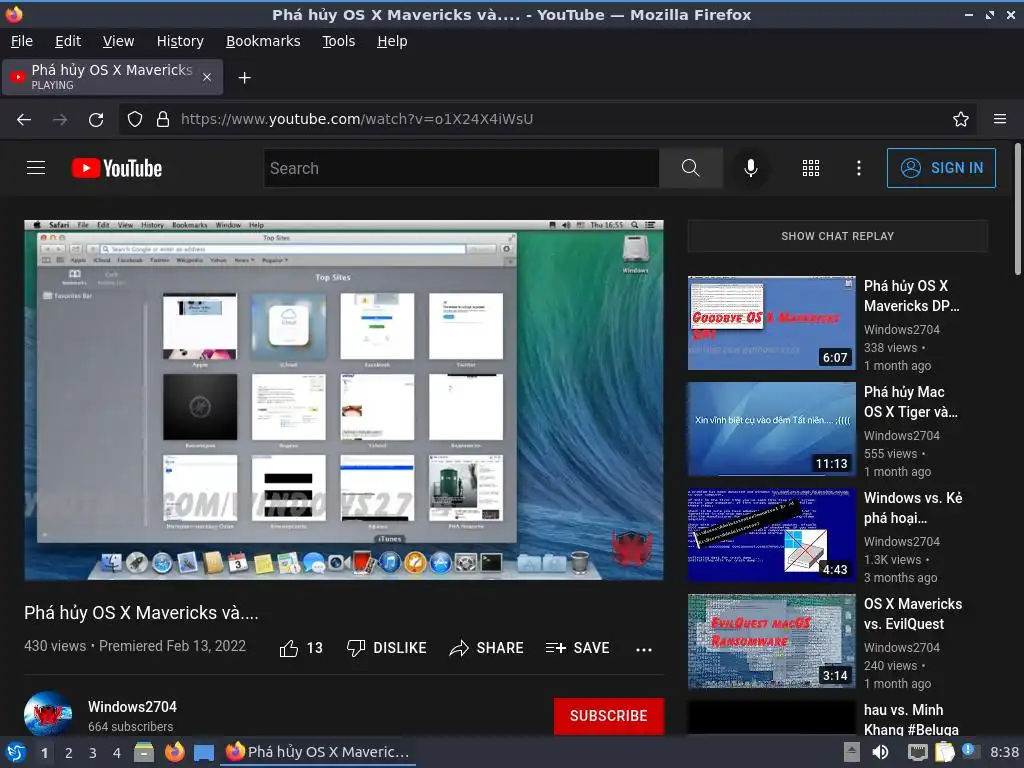Search with your voice via the microphone

(x=751, y=168)
